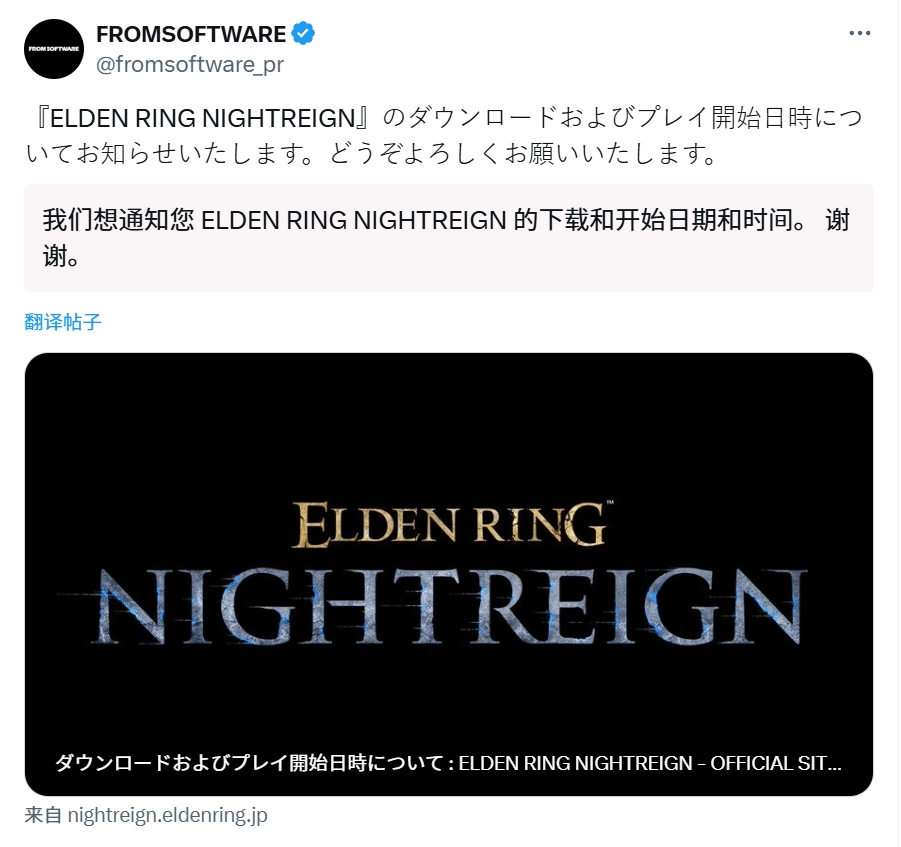Click the golden ELDEN RING logo text
The width and height of the screenshot is (901, 847).
[449, 525]
